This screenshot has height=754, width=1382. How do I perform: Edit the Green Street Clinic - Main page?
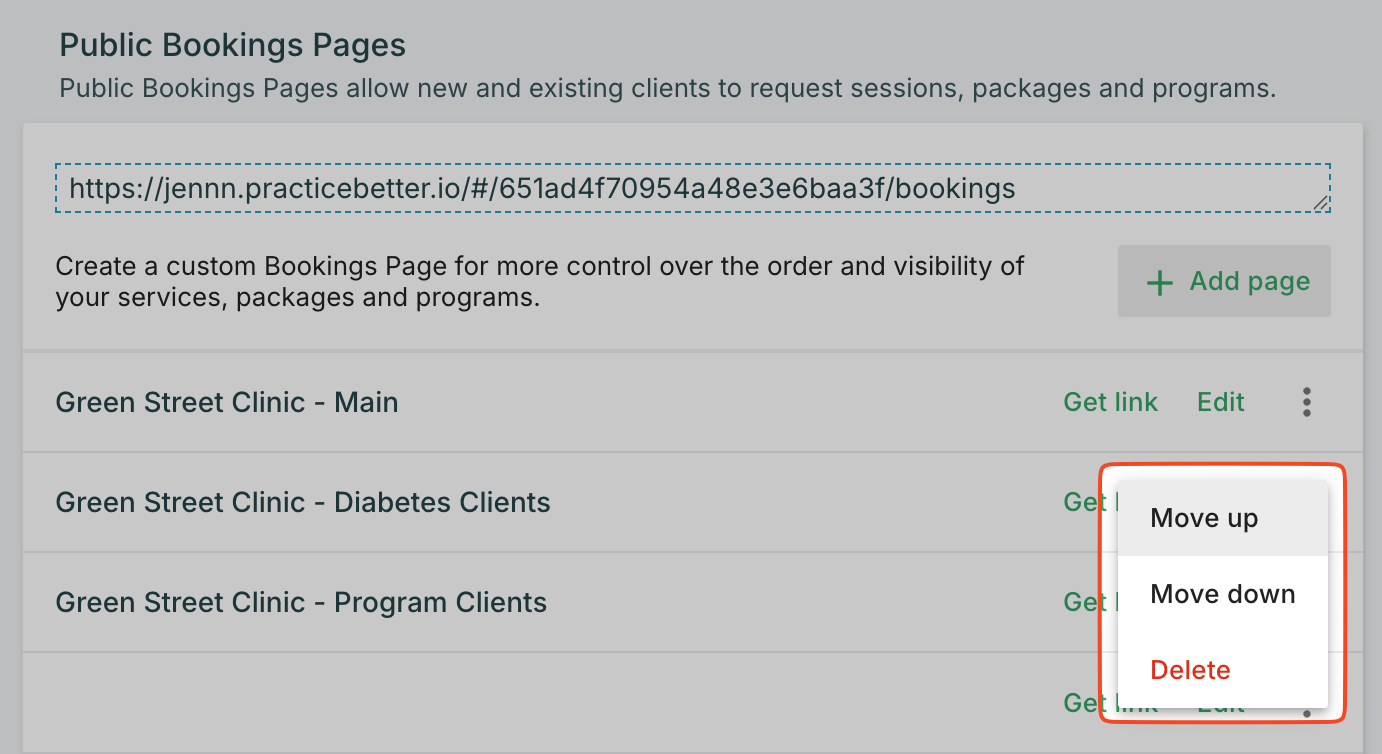1221,402
